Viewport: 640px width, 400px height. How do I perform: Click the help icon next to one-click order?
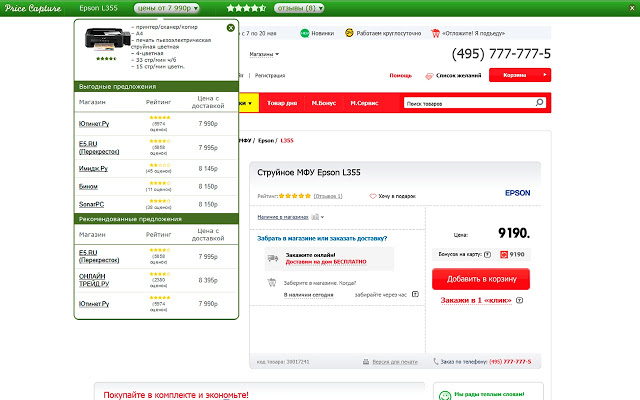(519, 300)
